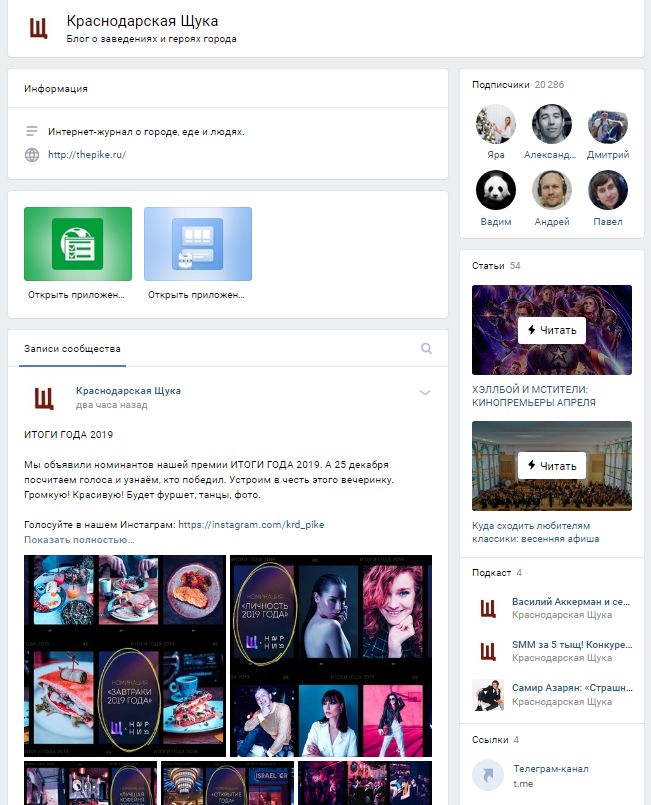The image size is (651, 805).
Task: Select the Записи сообщества tab
Action: [x=72, y=349]
